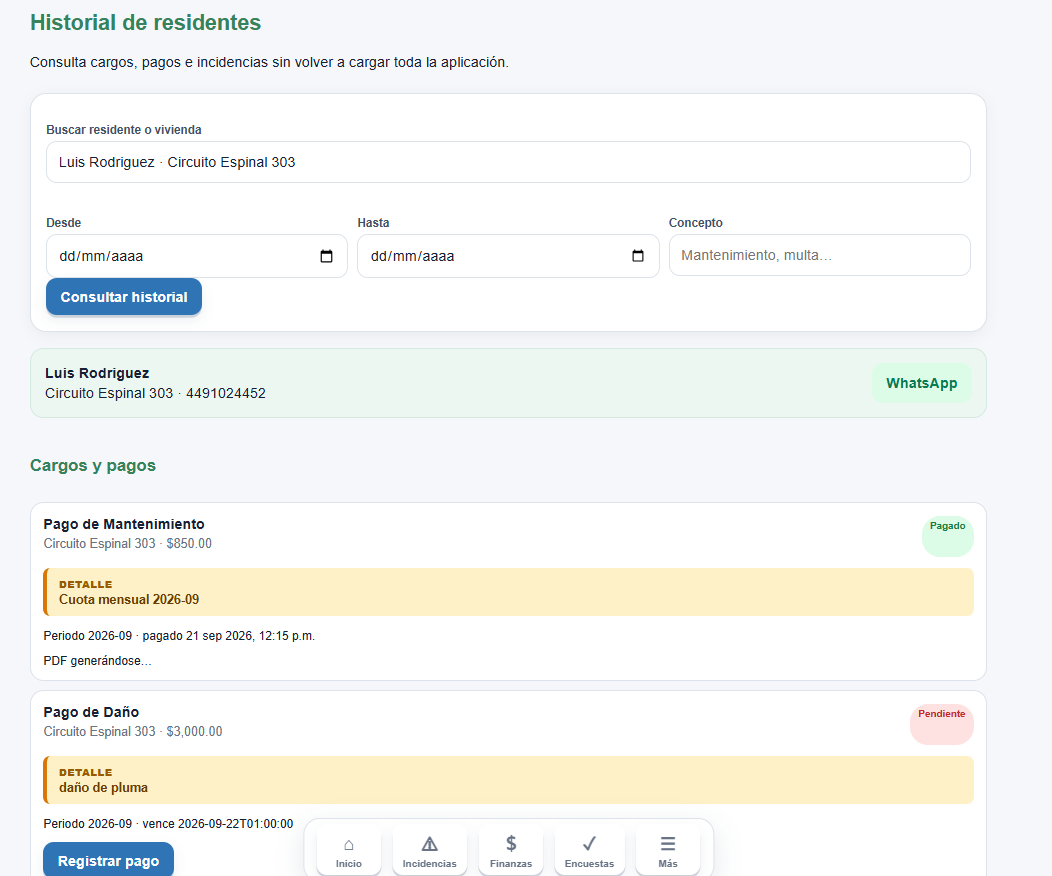Click the 'Historial de residentes' page heading
This screenshot has height=876, width=1052.
point(146,23)
